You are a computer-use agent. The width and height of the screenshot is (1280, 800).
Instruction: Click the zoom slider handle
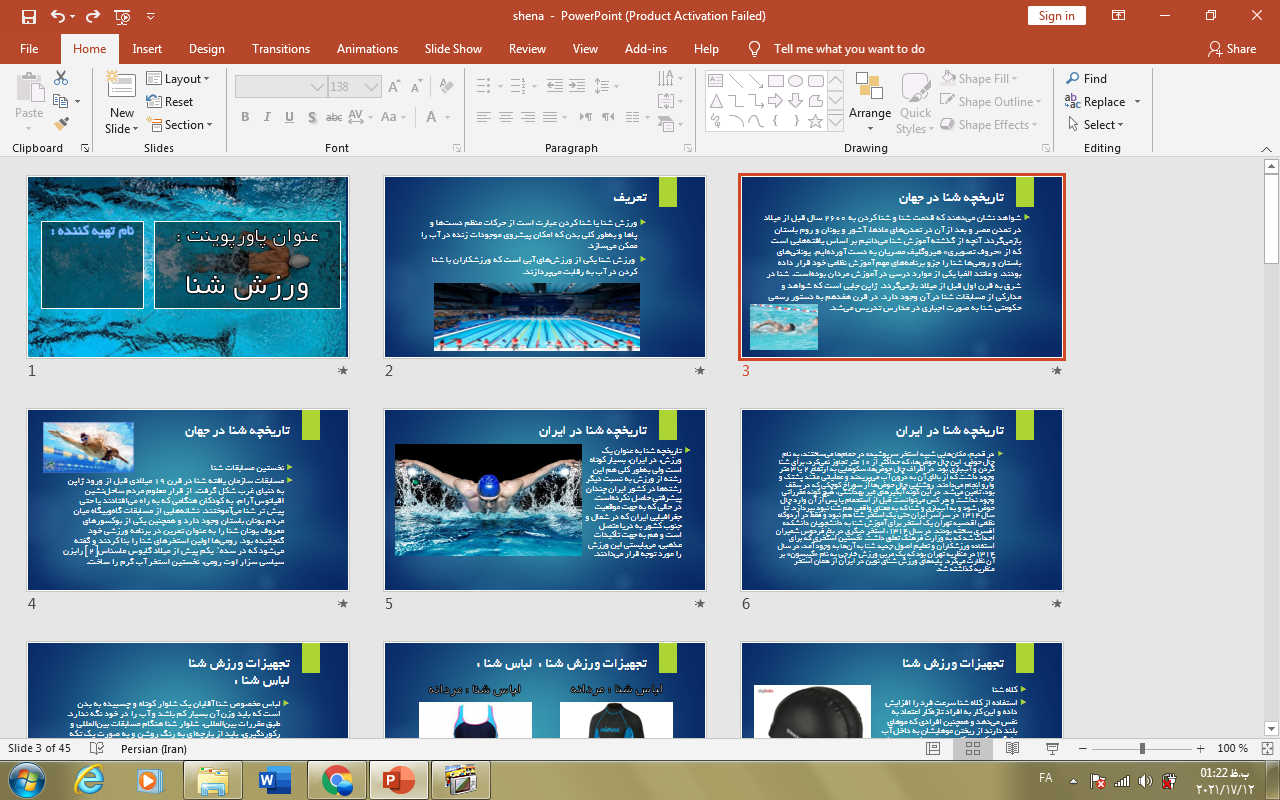coord(1142,749)
